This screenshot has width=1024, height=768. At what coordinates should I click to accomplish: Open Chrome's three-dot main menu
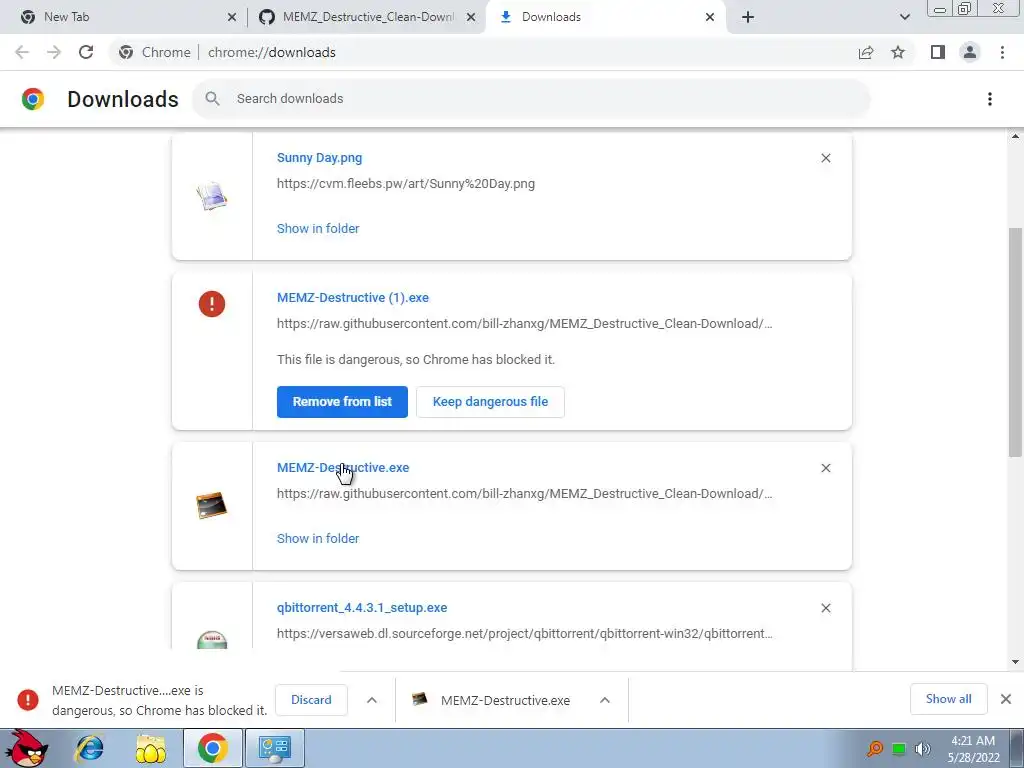(x=1002, y=52)
